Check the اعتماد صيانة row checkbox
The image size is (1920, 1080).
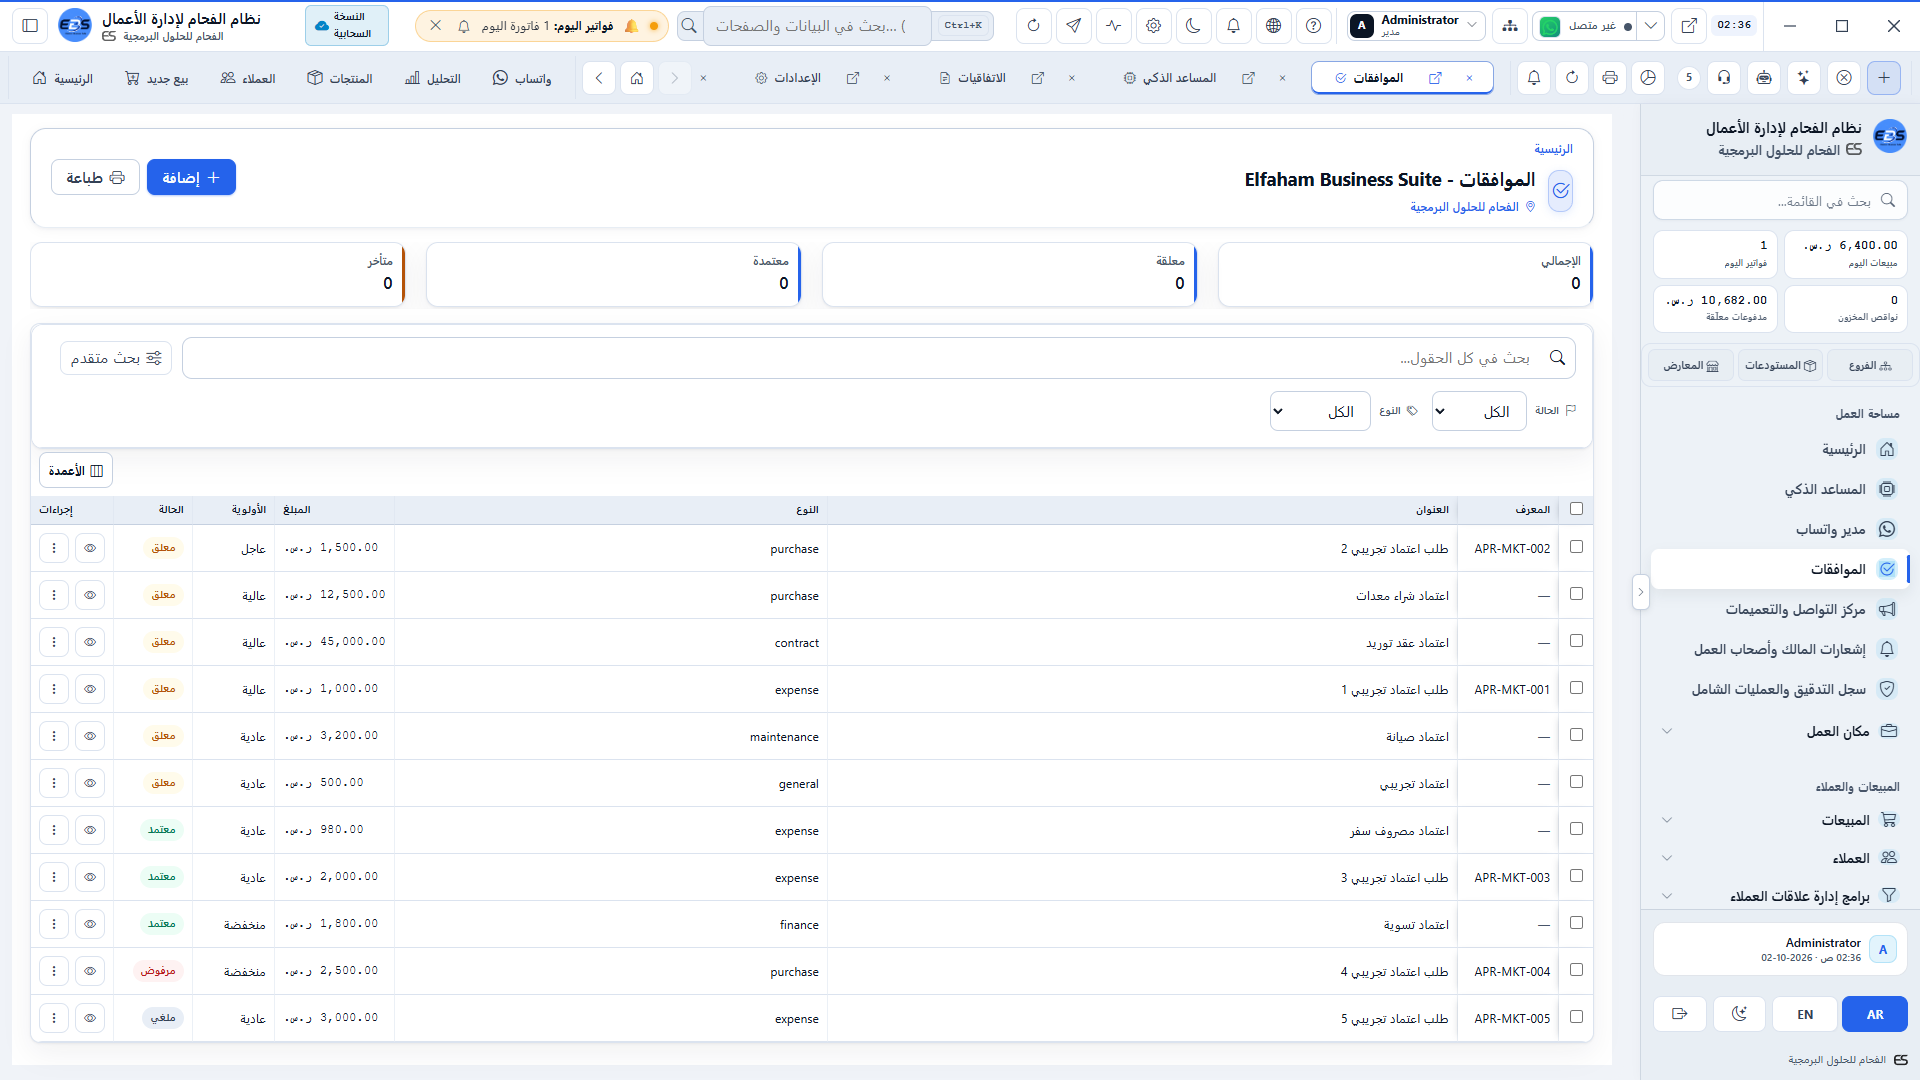click(1577, 735)
